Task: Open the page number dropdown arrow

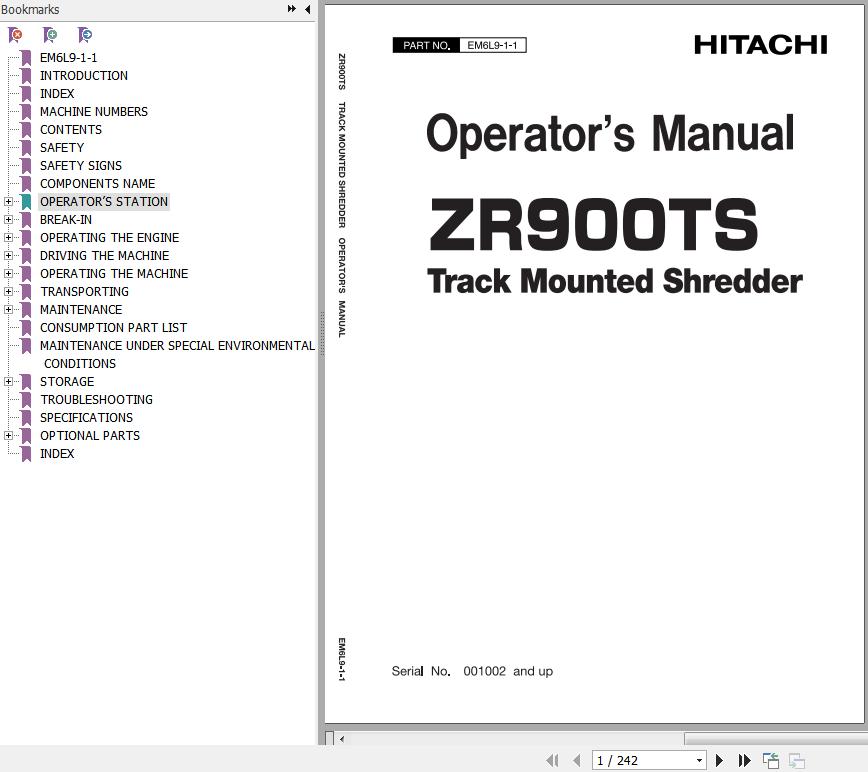Action: [699, 760]
